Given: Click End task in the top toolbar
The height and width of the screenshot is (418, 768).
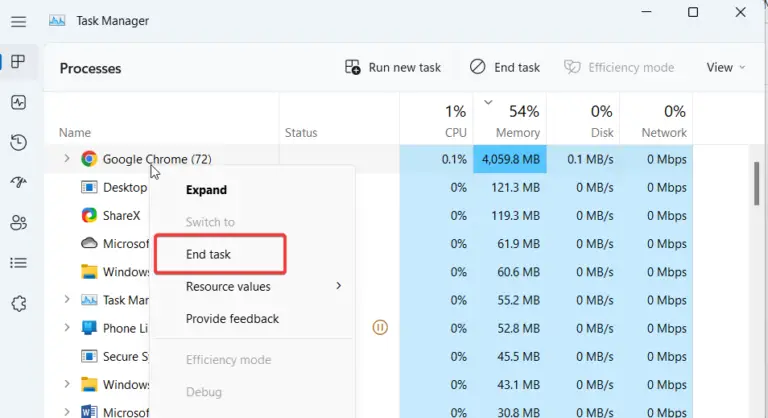Looking at the screenshot, I should [x=504, y=68].
